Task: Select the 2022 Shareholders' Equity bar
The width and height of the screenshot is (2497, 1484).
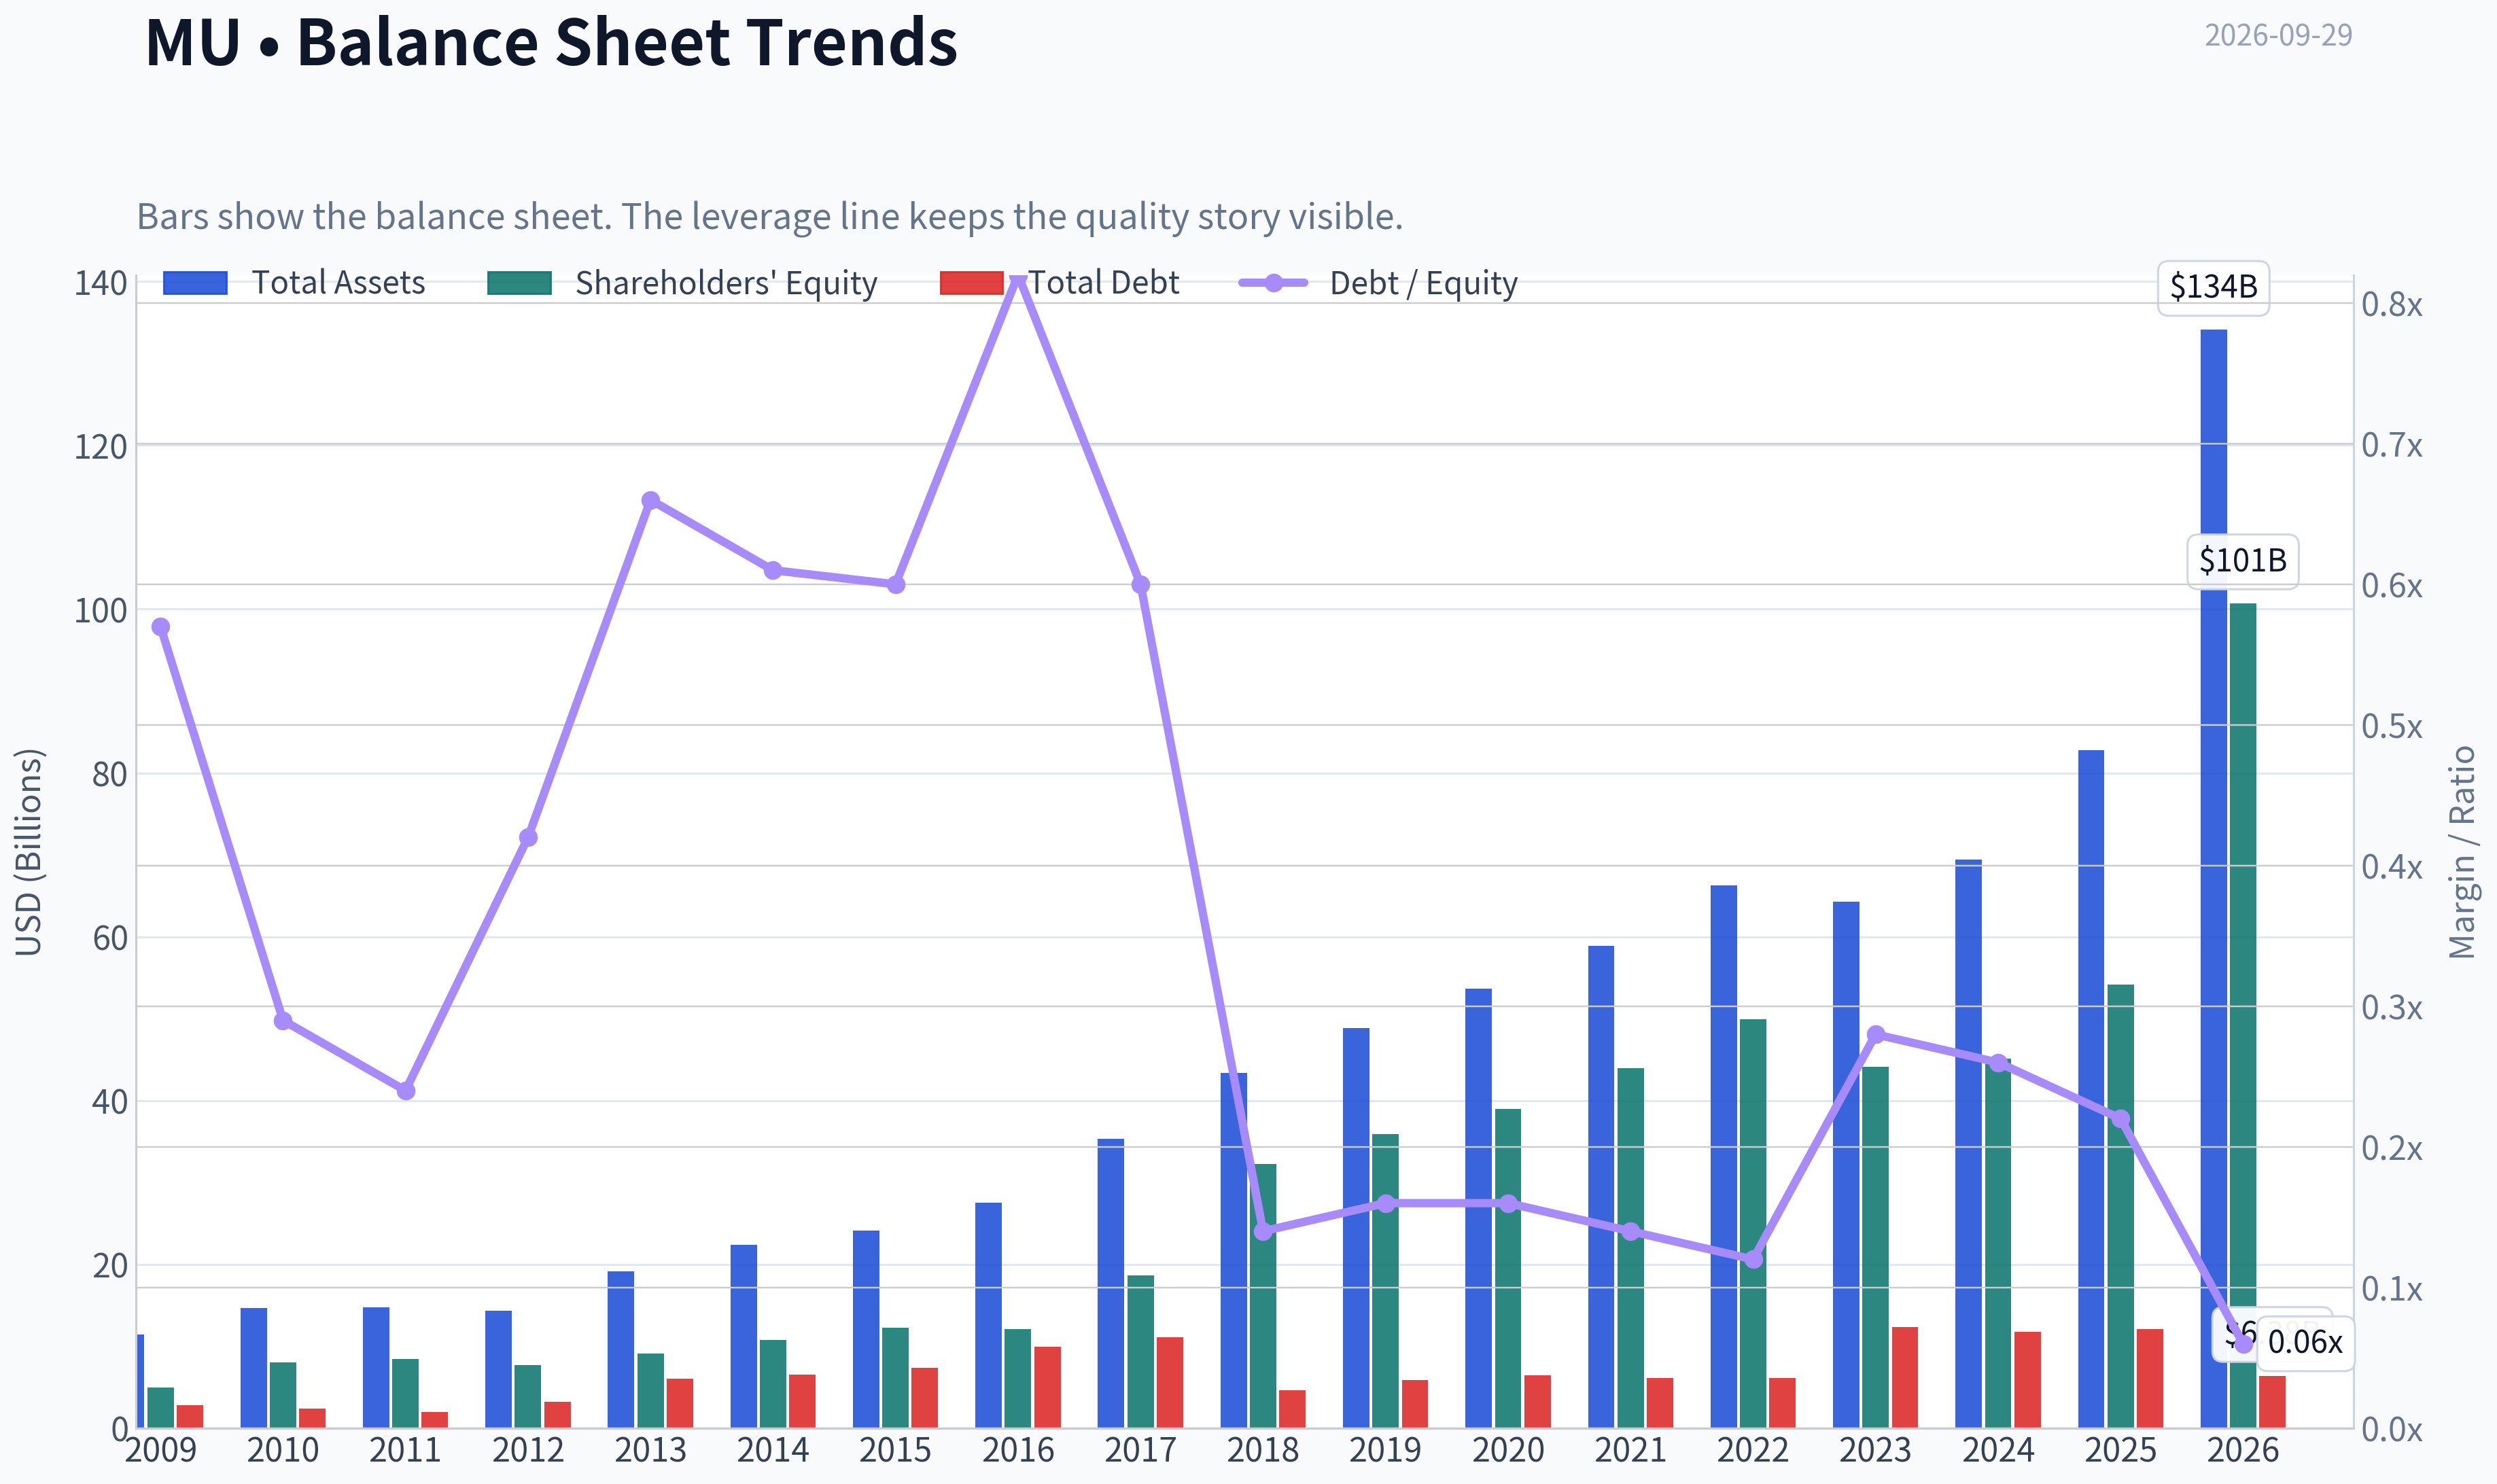Action: click(1753, 1223)
